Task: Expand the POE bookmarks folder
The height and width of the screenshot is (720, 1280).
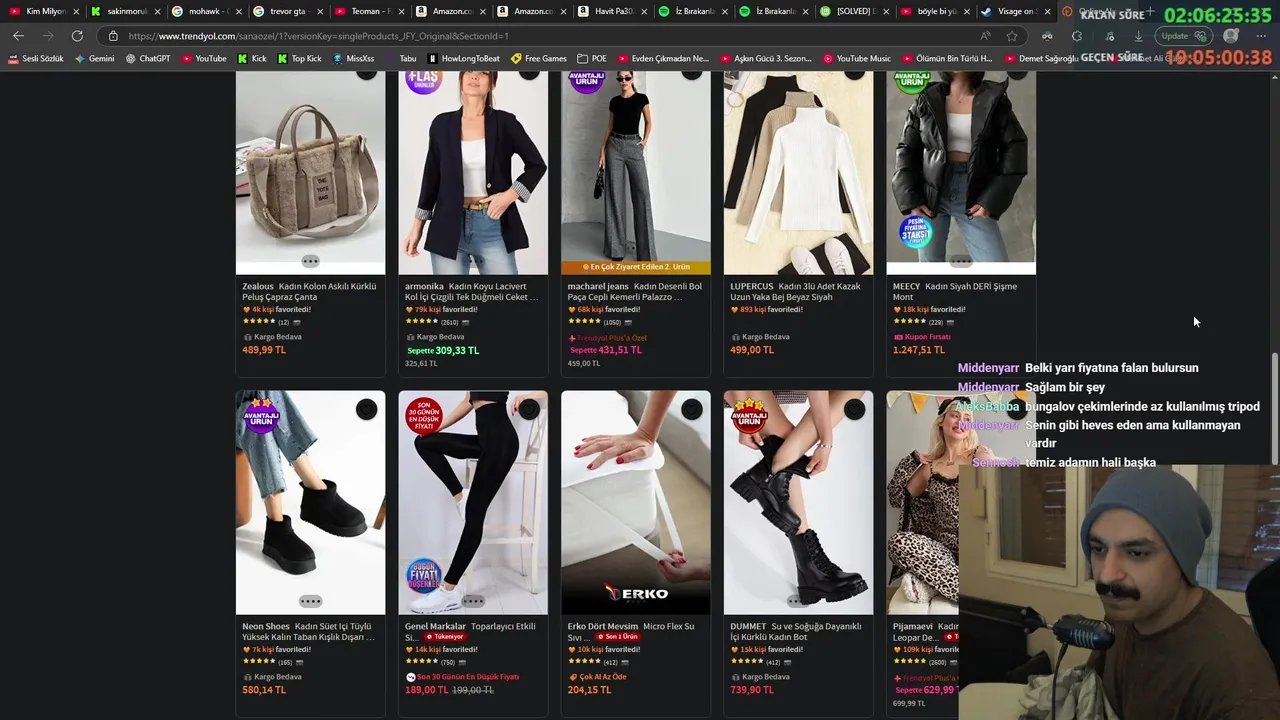Action: tap(592, 59)
